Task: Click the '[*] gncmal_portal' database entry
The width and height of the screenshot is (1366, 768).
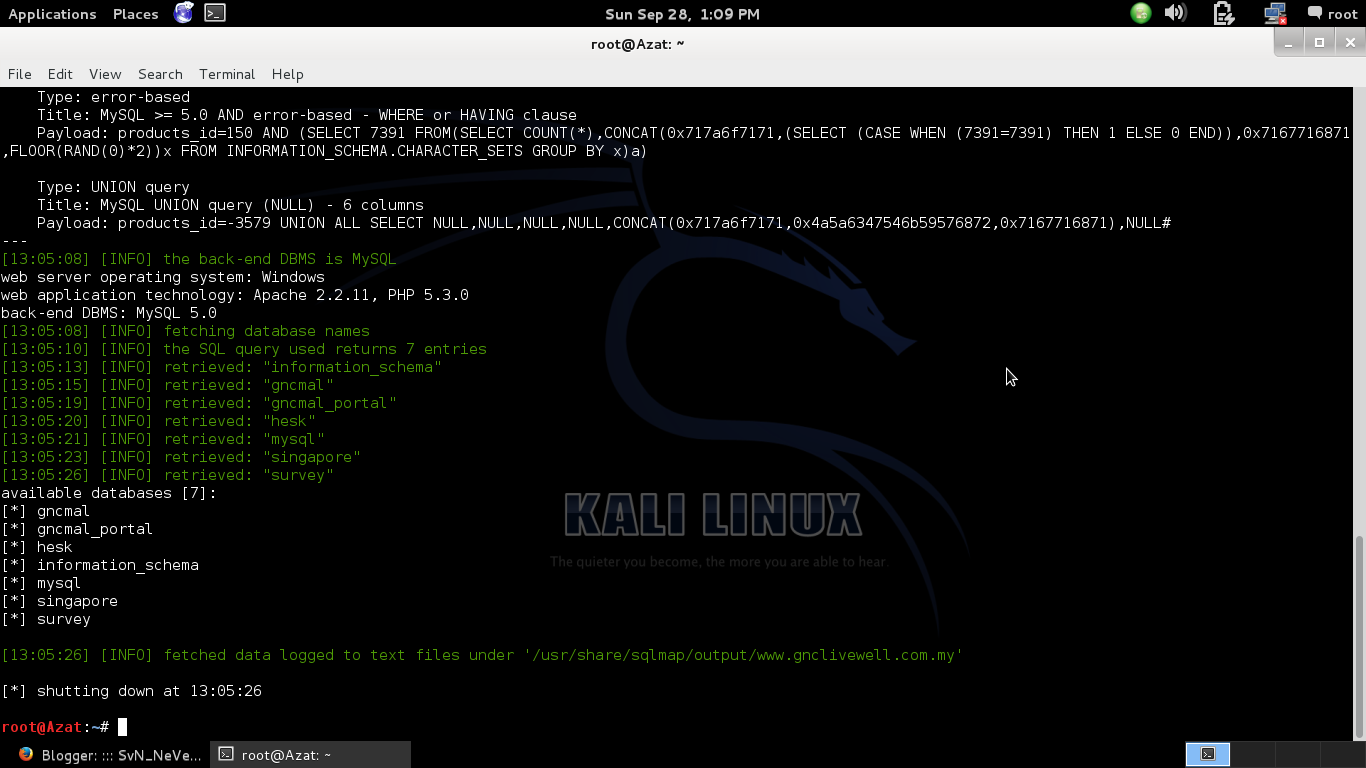Action: (77, 529)
